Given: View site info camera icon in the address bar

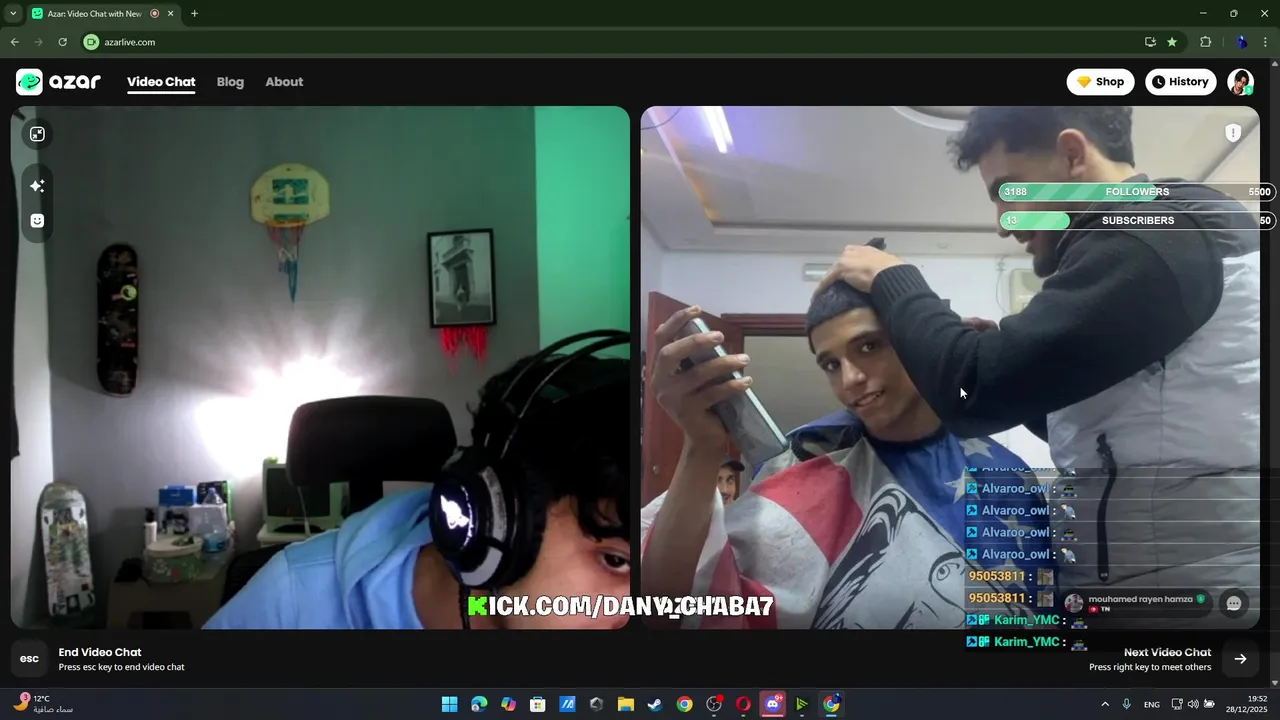Looking at the screenshot, I should pyautogui.click(x=91, y=42).
